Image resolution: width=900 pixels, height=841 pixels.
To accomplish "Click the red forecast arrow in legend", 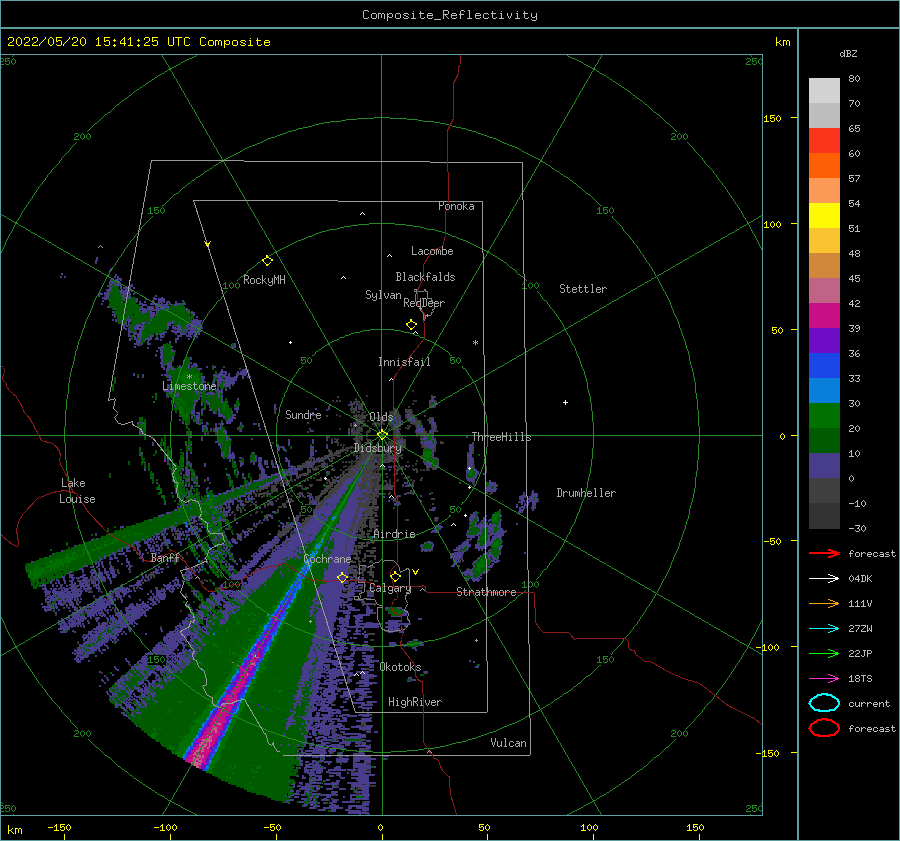I will click(824, 553).
